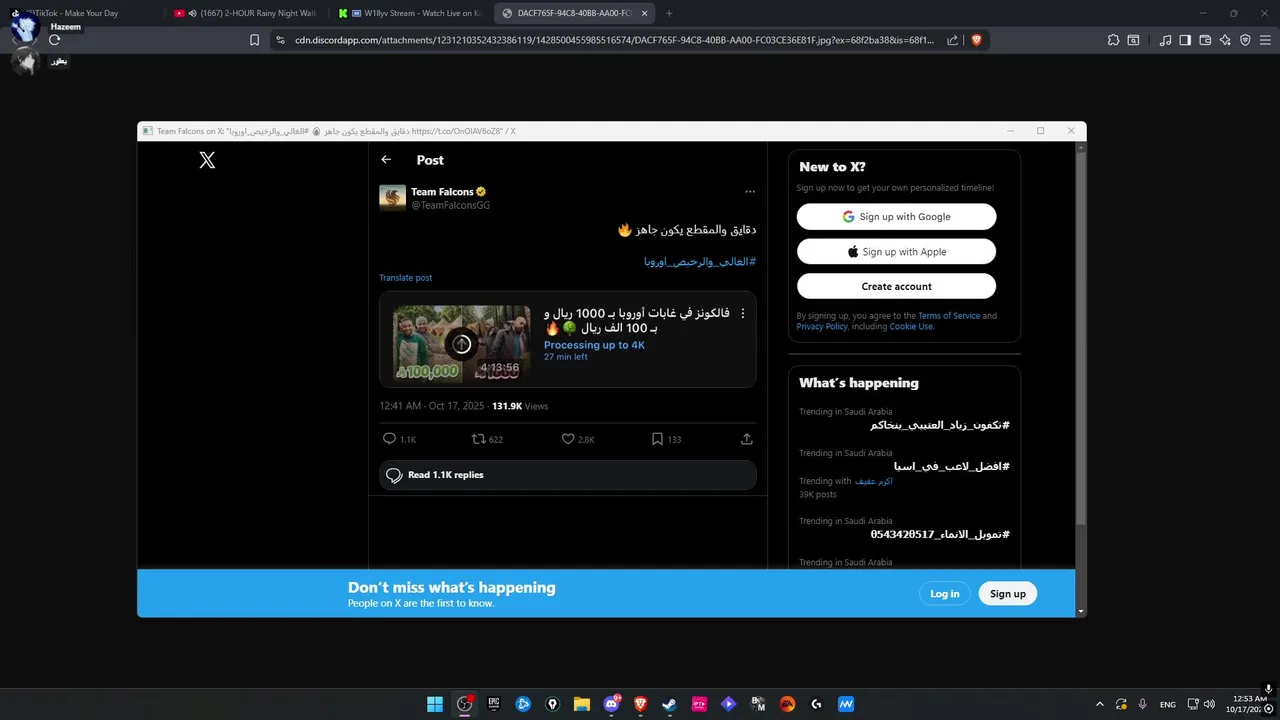Open the browser Extensions puzzle icon
The image size is (1280, 720).
[x=1113, y=40]
